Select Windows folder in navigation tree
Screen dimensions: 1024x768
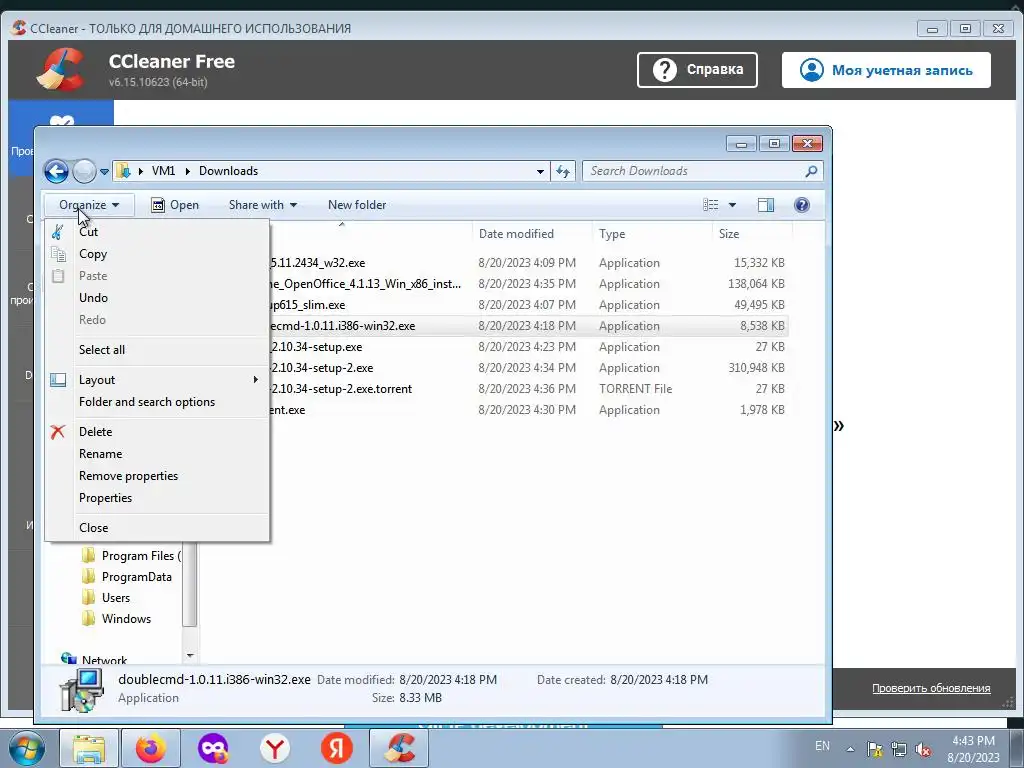[x=126, y=618]
